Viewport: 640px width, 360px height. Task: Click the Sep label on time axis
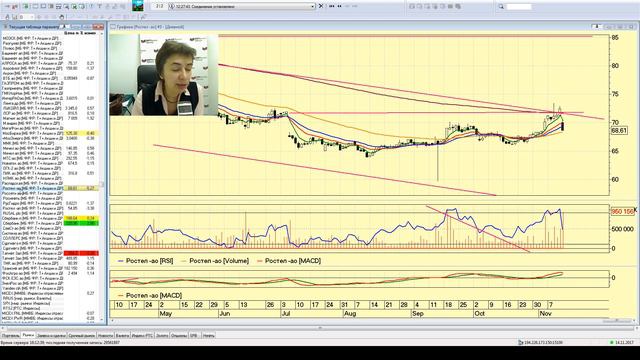coord(418,313)
